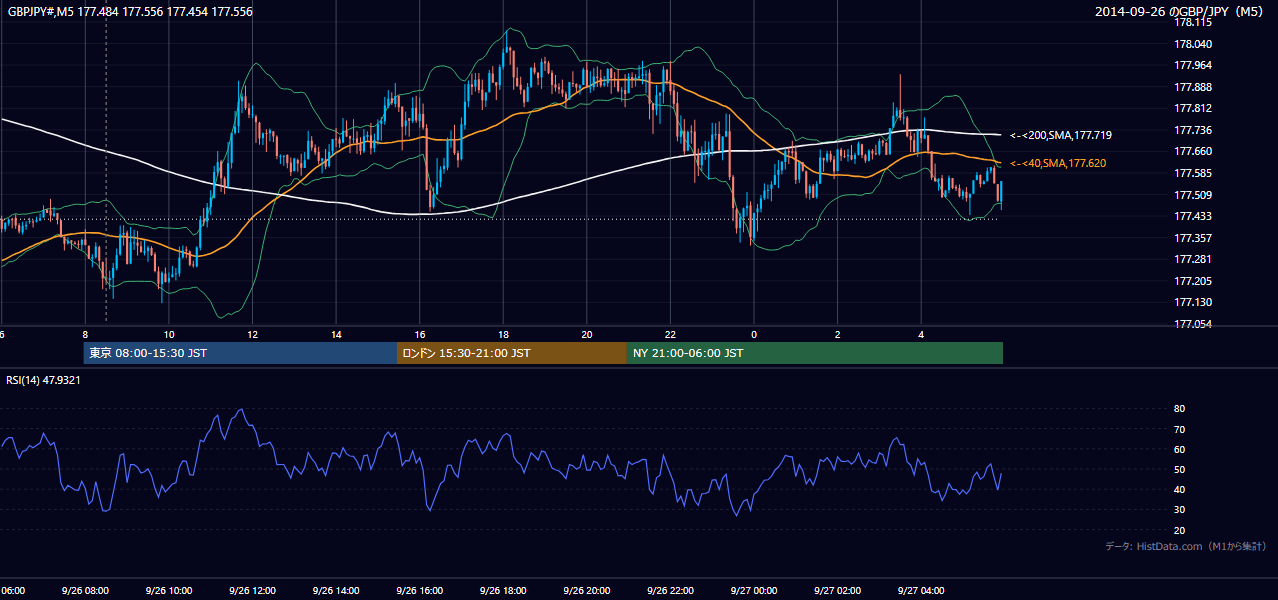Image resolution: width=1278 pixels, height=600 pixels.
Task: Click price level 177.433 on the axis
Action: [1193, 216]
